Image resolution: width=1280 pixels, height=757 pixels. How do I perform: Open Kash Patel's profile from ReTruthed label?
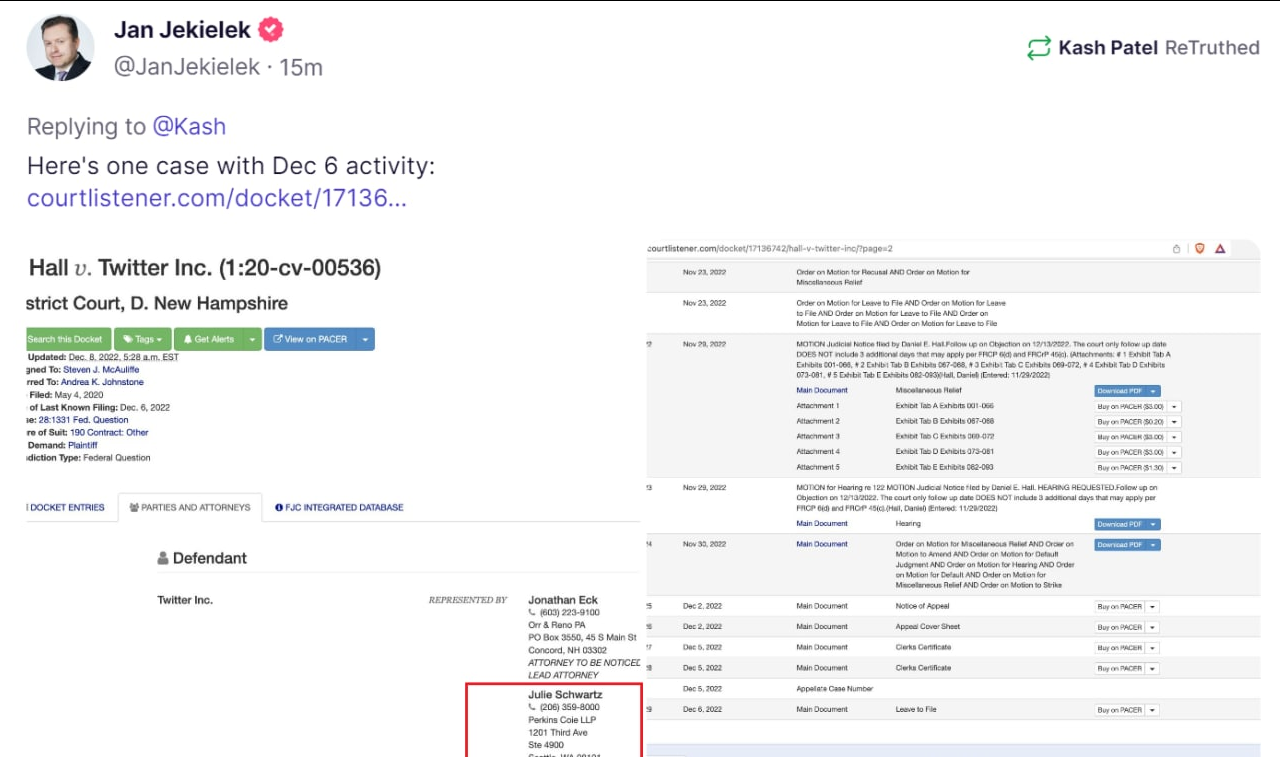click(1108, 47)
